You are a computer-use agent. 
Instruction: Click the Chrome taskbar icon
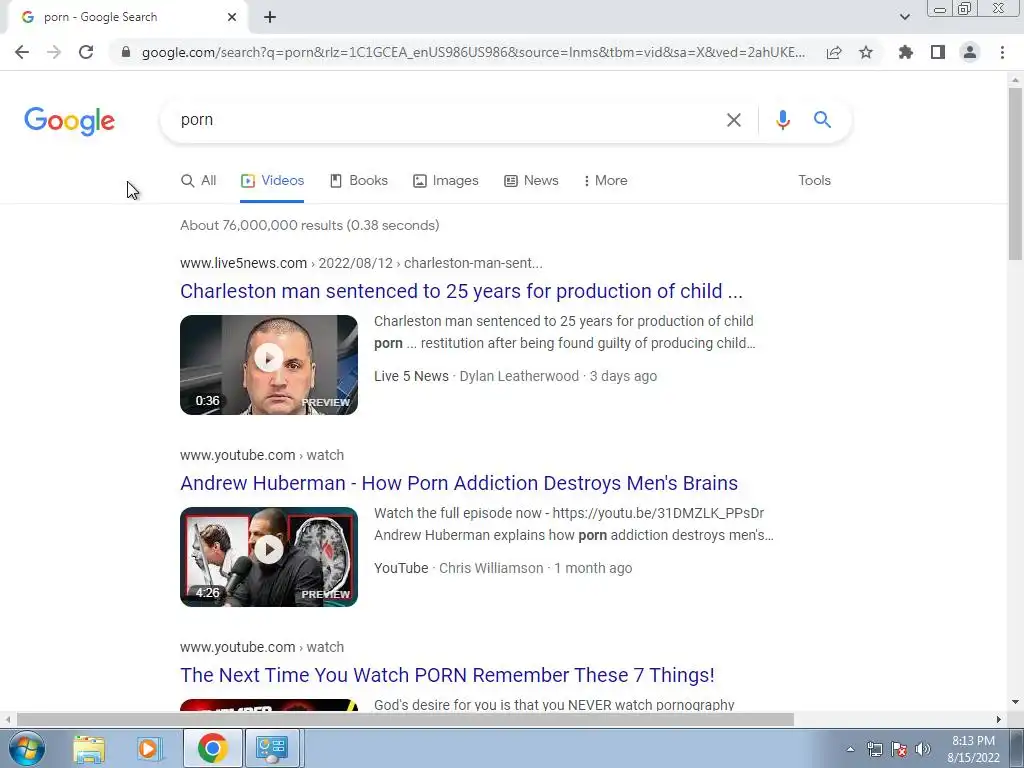212,748
